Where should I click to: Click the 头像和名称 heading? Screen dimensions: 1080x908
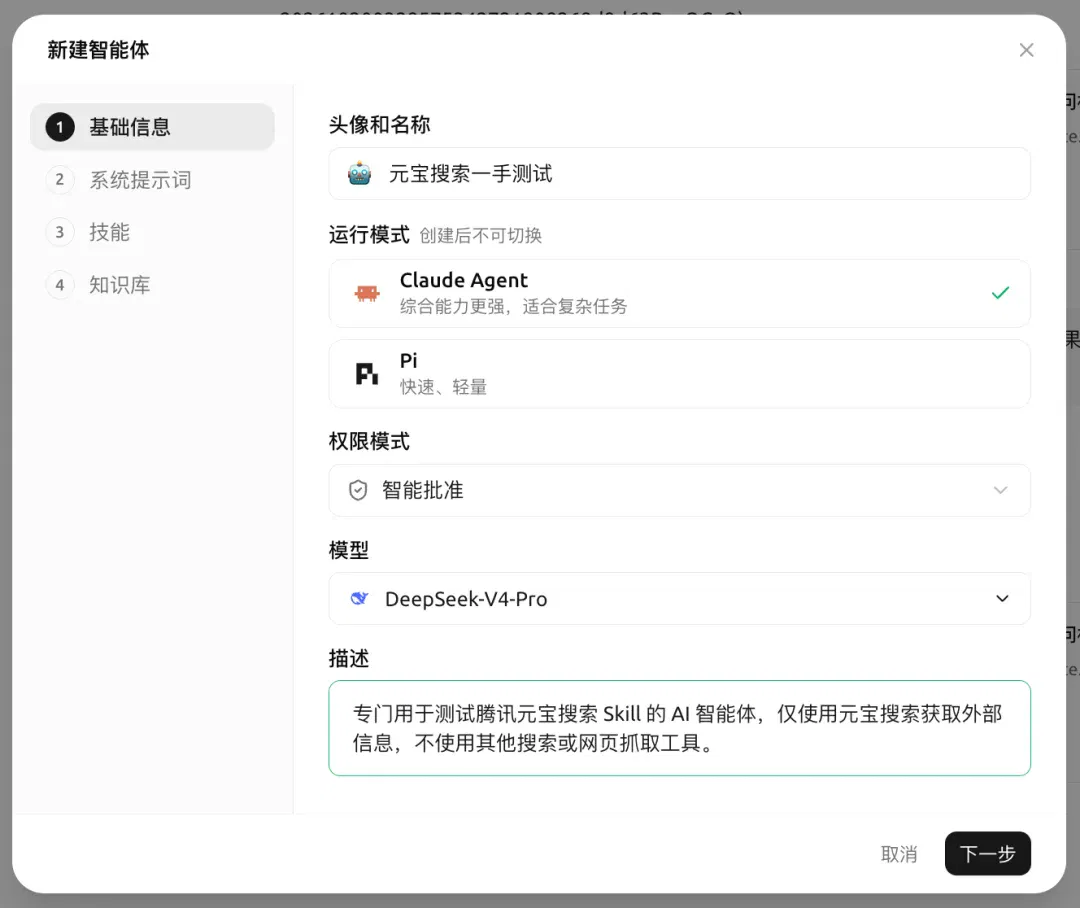[x=380, y=125]
